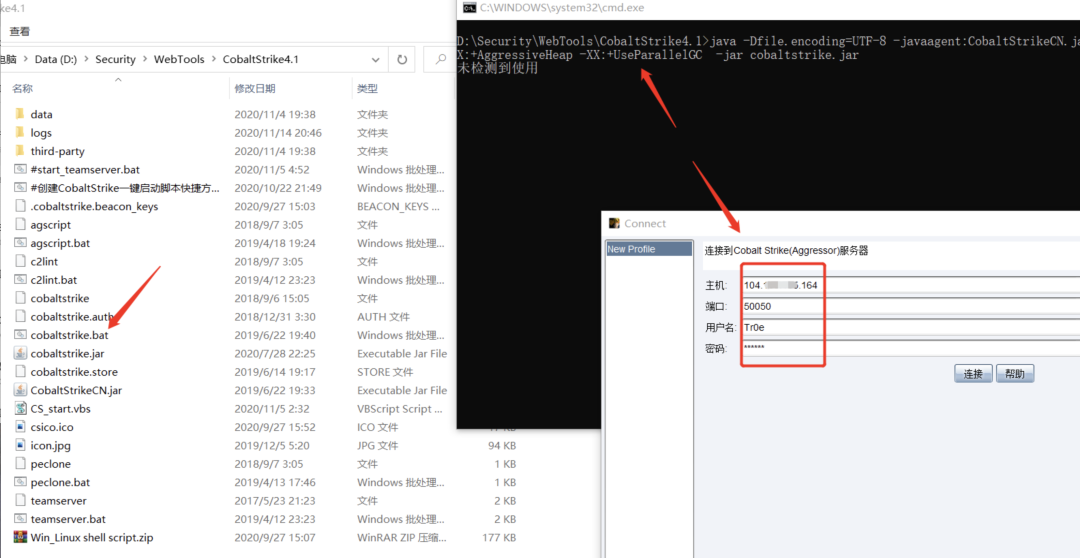Click the teamserver.bat batch file icon
The height and width of the screenshot is (558, 1080).
(20, 519)
